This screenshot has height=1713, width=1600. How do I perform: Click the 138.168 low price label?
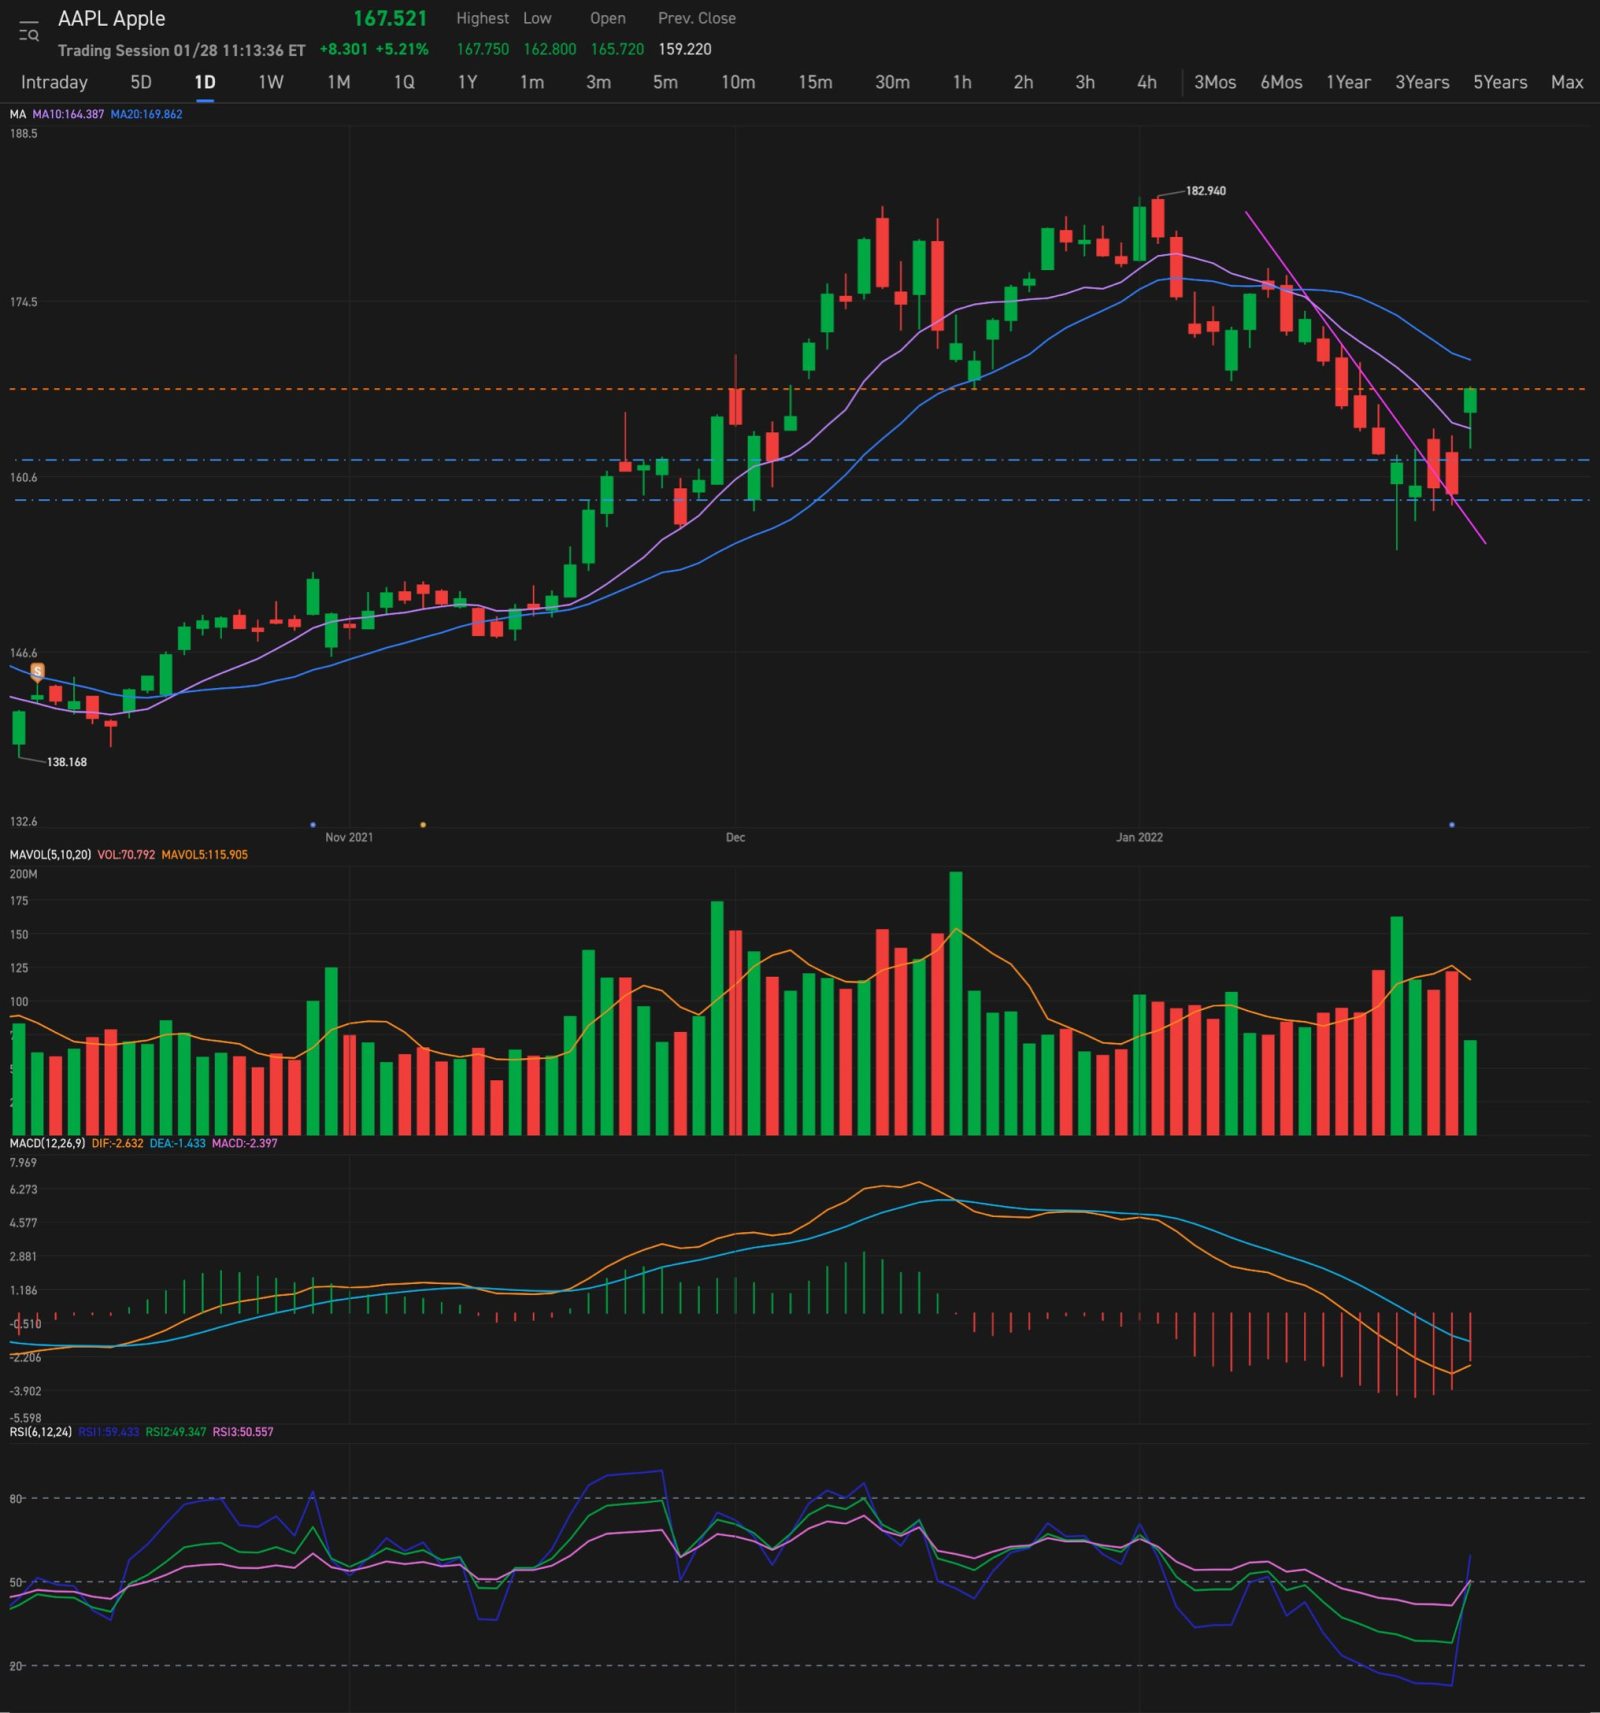[x=67, y=762]
